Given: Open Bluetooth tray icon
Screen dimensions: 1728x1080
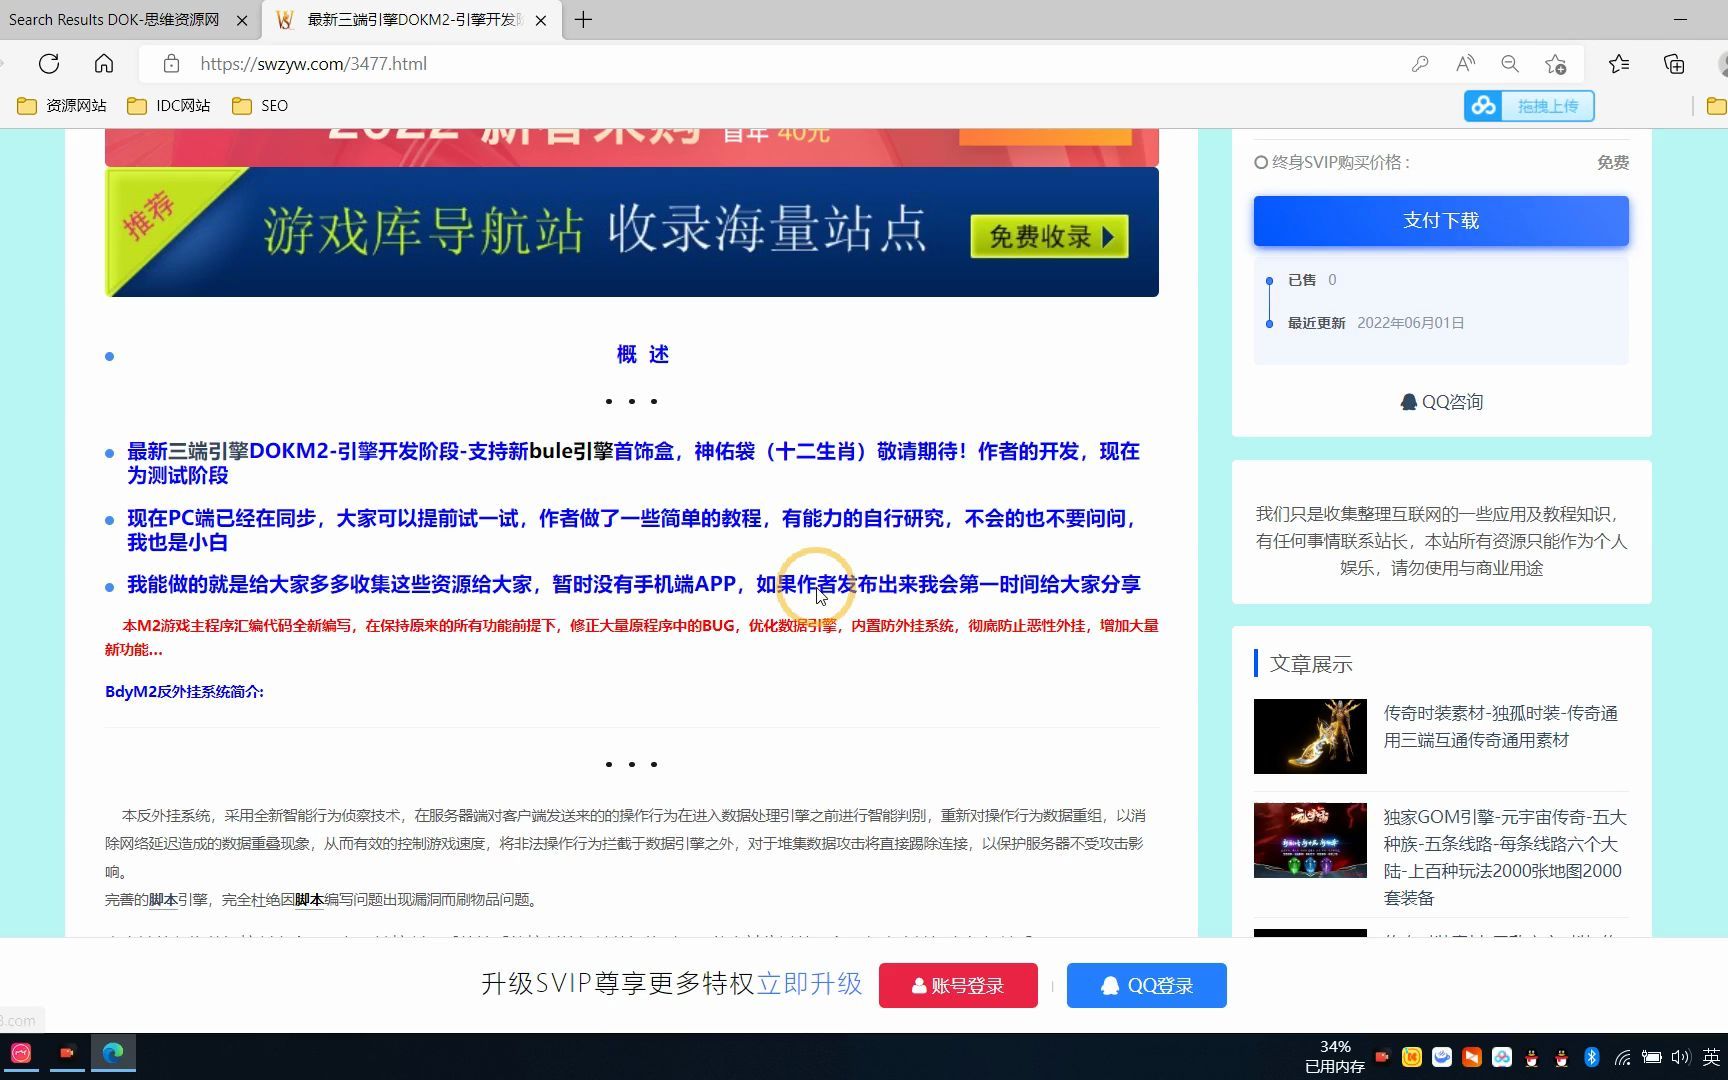Looking at the screenshot, I should pyautogui.click(x=1592, y=1057).
